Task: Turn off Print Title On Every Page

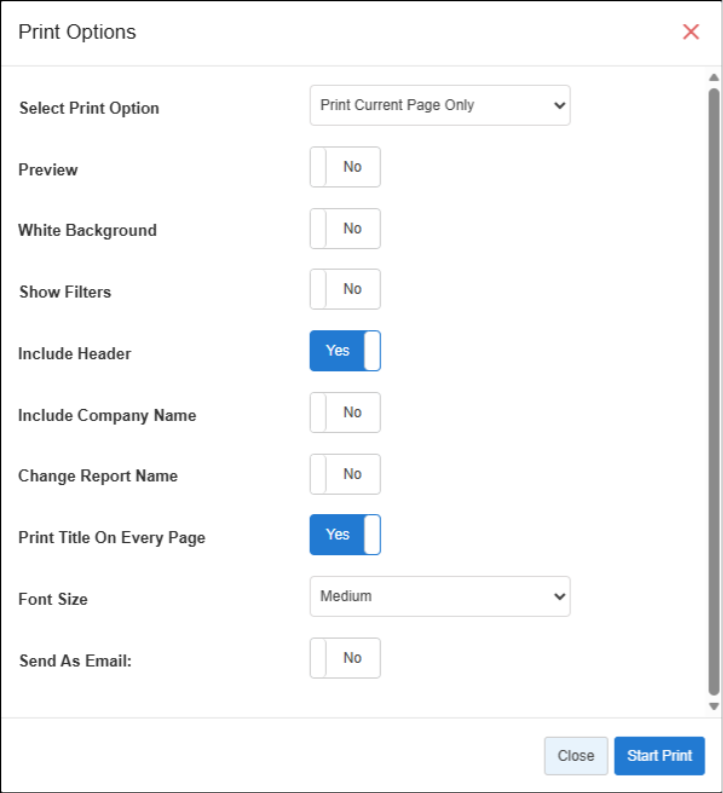Action: point(345,535)
